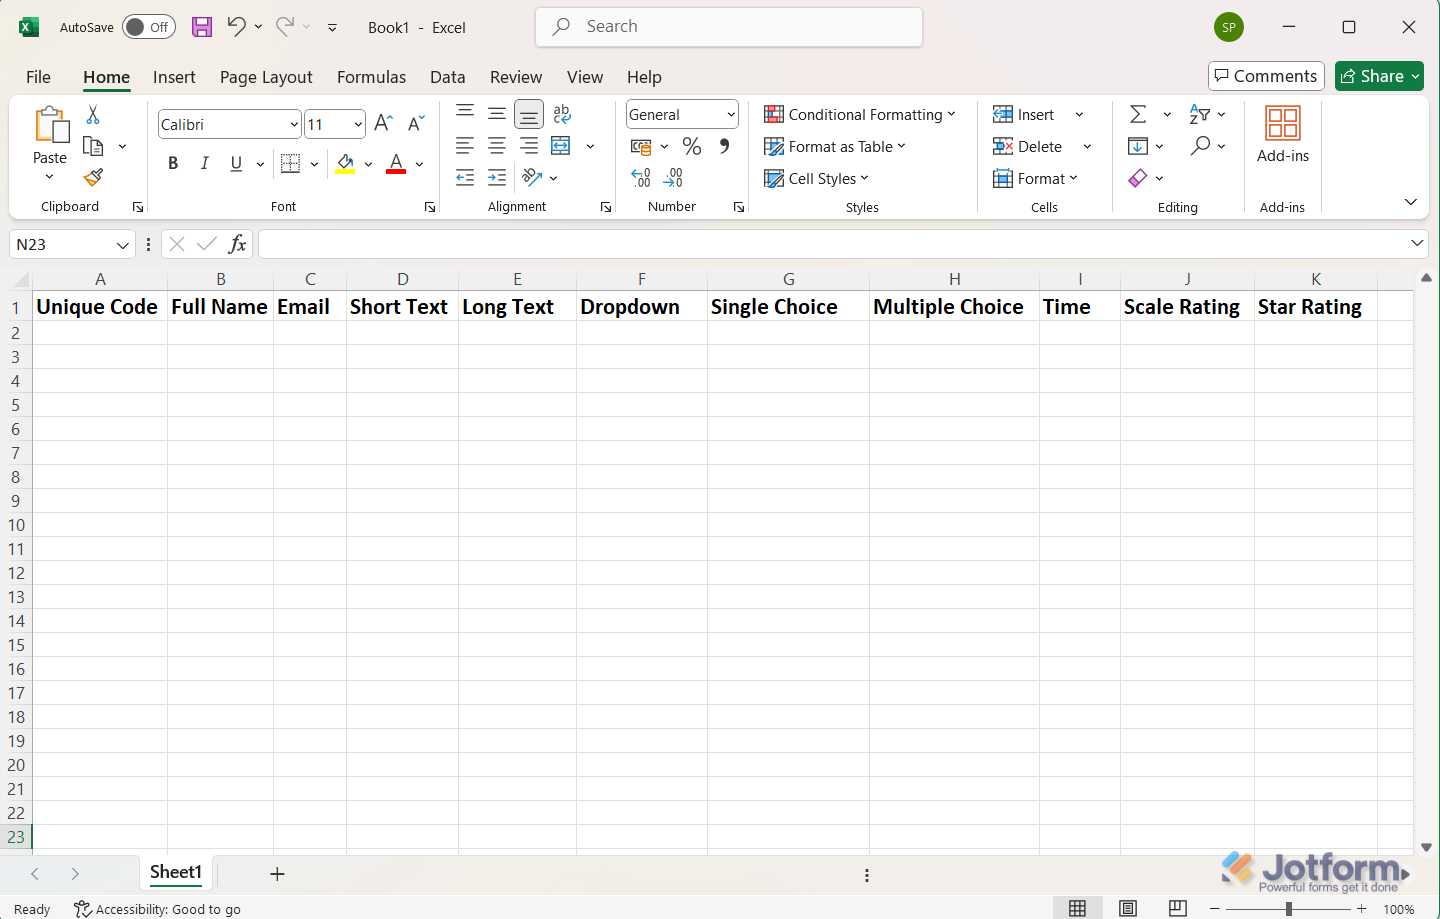The height and width of the screenshot is (919, 1440).
Task: Click the Save floppy disk icon
Action: coord(202,27)
